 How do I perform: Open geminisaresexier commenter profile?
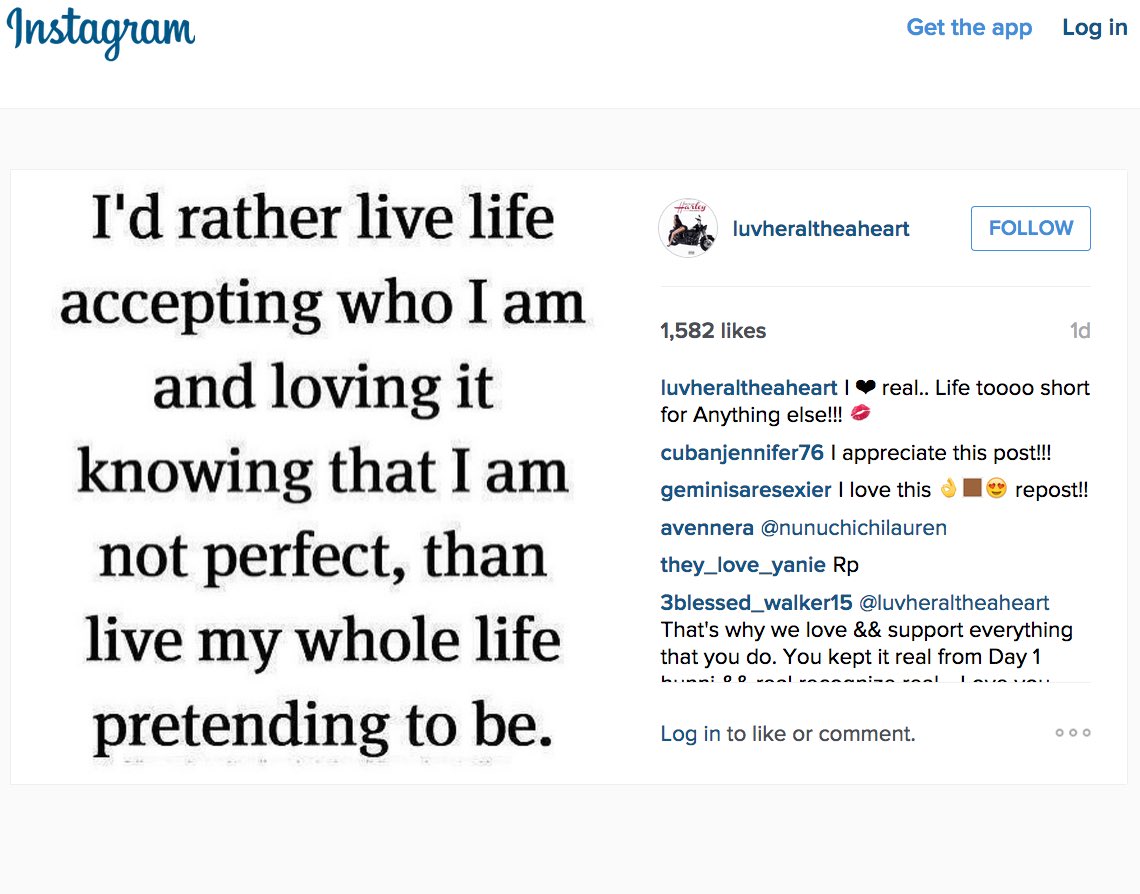point(746,490)
